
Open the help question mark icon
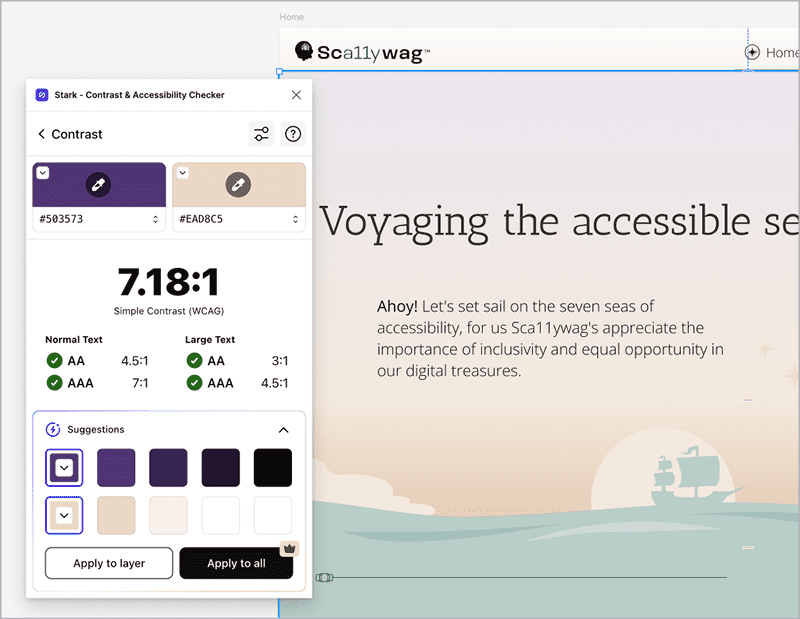[x=293, y=134]
